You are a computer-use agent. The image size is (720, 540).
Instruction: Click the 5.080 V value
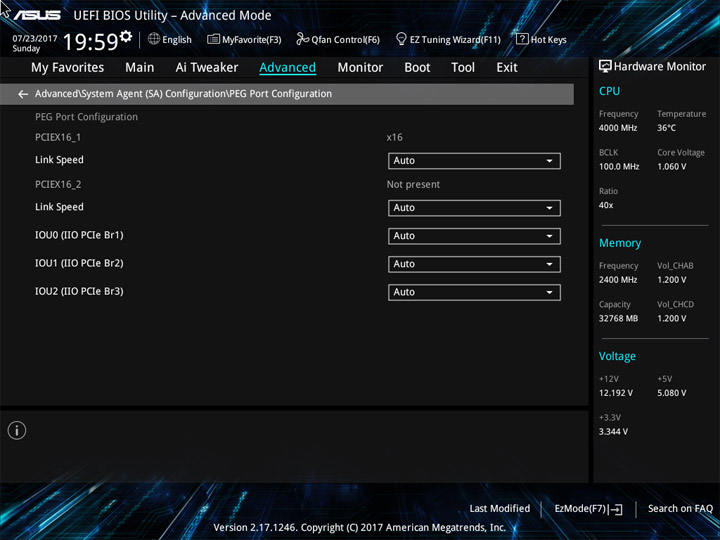click(x=672, y=393)
